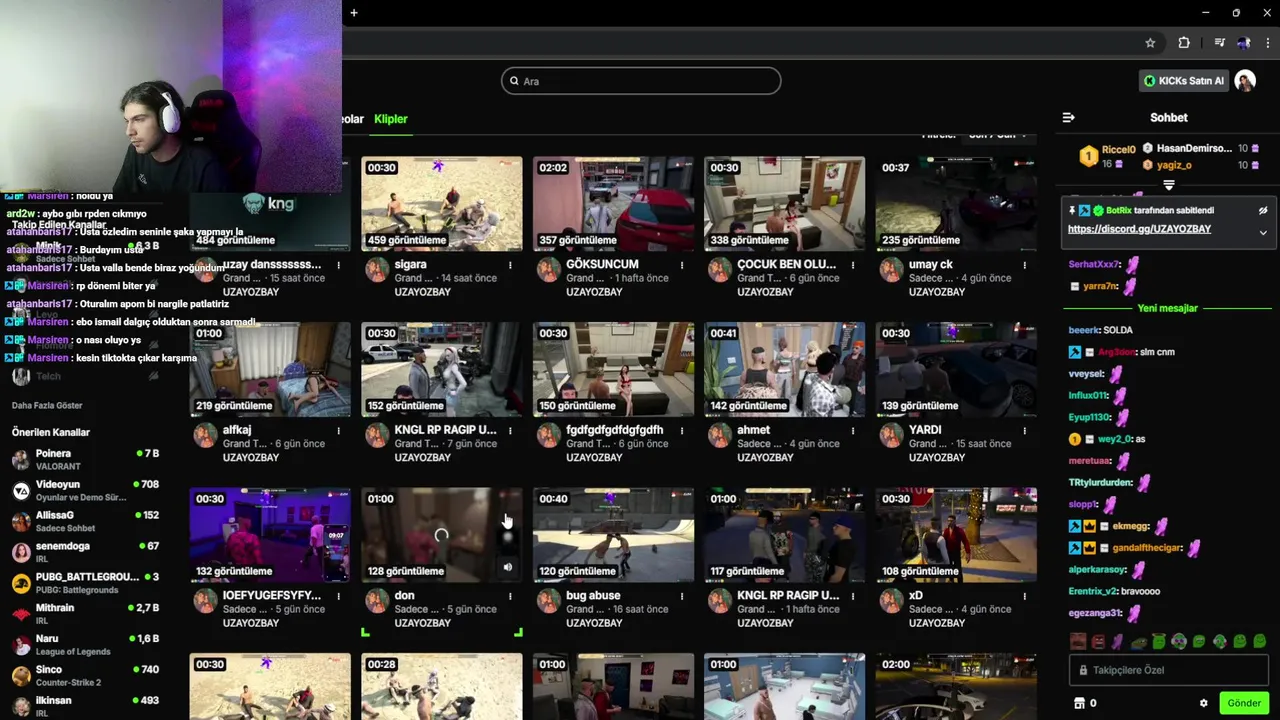Play the sigara clip thumbnail
The width and height of the screenshot is (1280, 720).
pos(442,203)
